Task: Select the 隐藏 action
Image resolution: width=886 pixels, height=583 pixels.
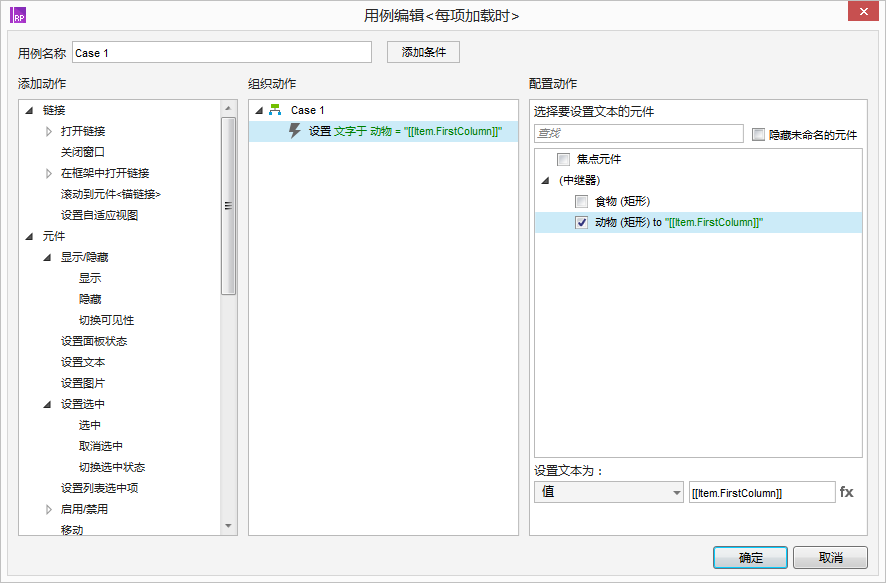Action: click(x=90, y=299)
